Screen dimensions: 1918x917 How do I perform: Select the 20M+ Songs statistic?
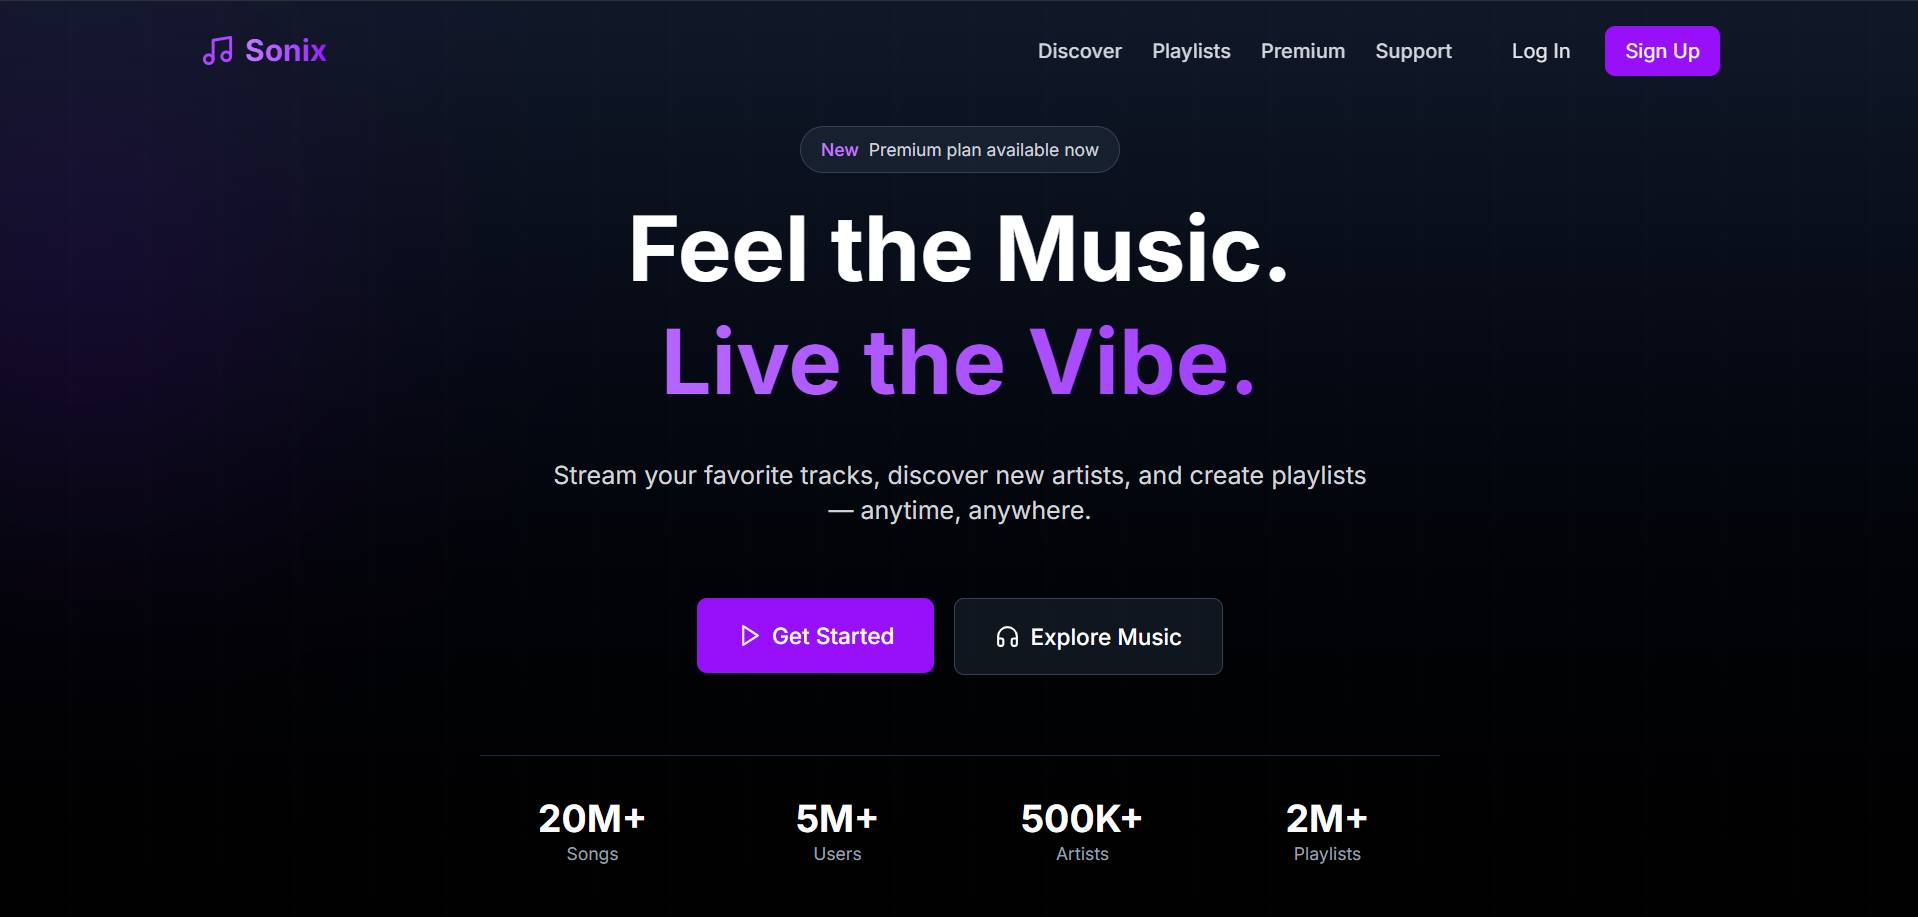point(592,831)
